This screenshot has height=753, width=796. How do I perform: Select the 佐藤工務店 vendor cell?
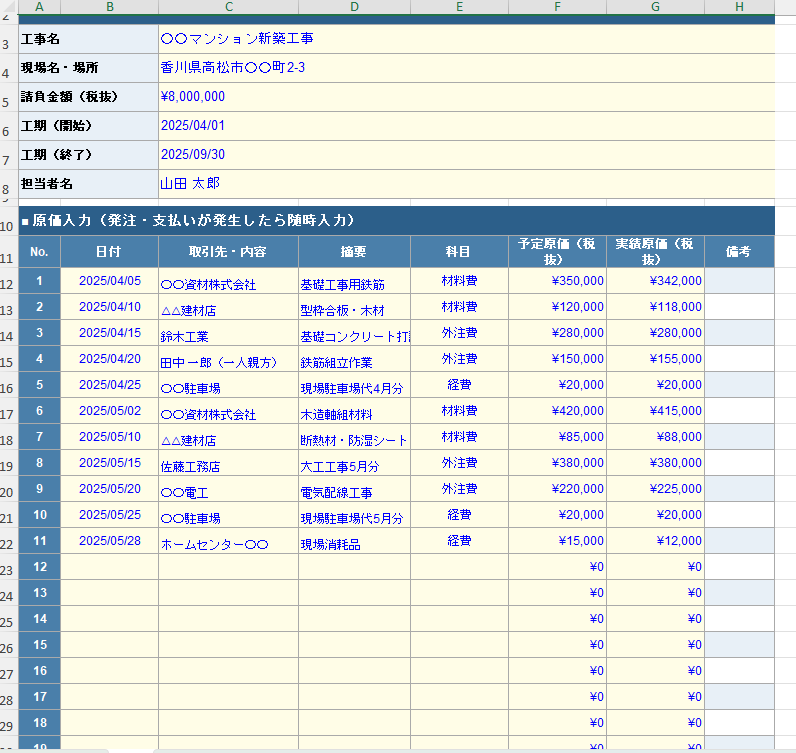pos(228,463)
